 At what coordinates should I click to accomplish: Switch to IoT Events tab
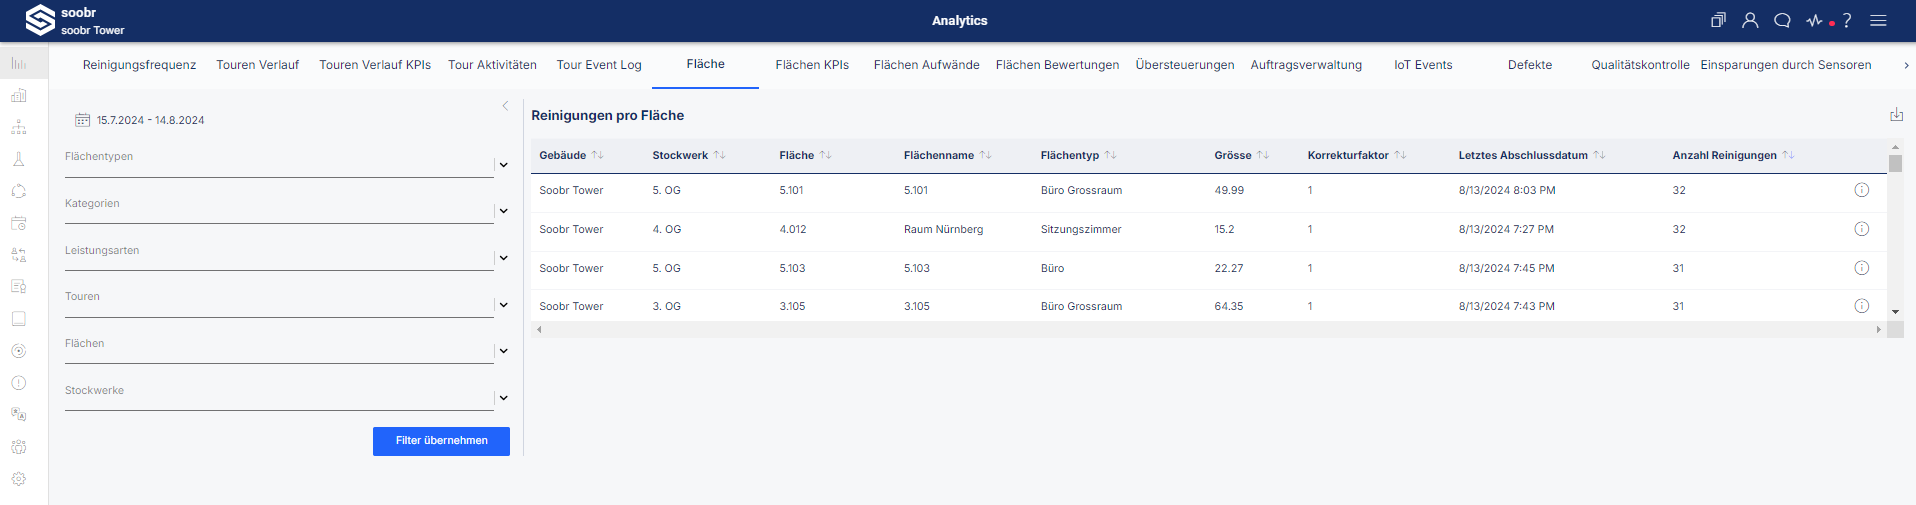coord(1423,65)
